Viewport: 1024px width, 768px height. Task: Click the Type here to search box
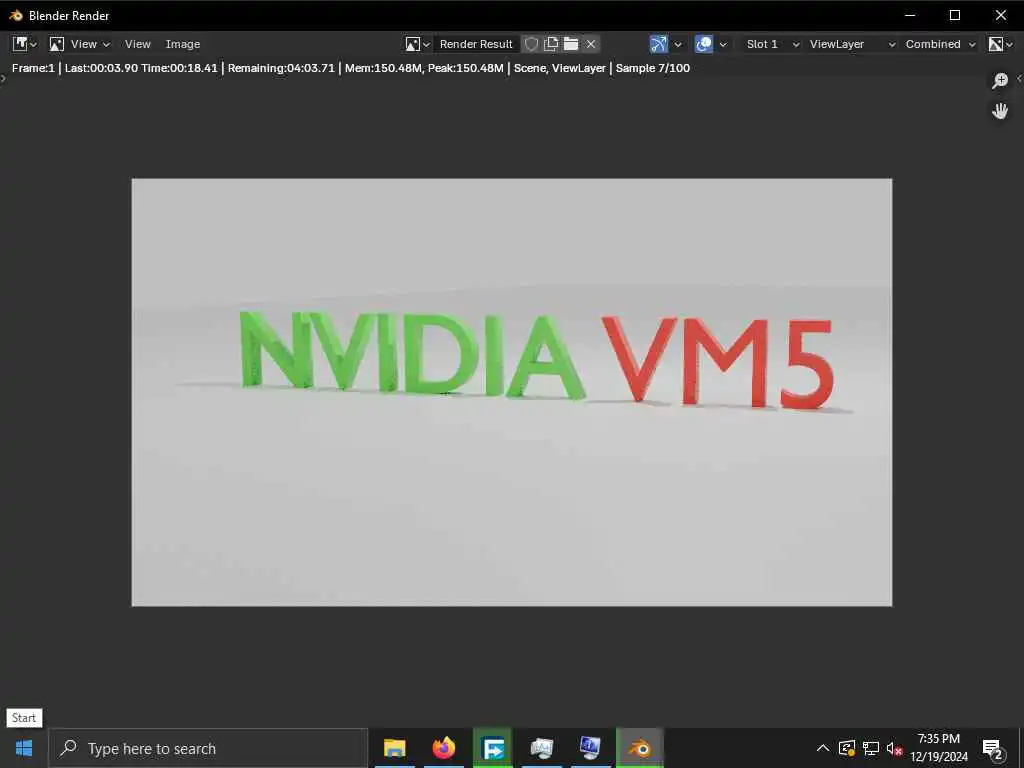click(208, 748)
